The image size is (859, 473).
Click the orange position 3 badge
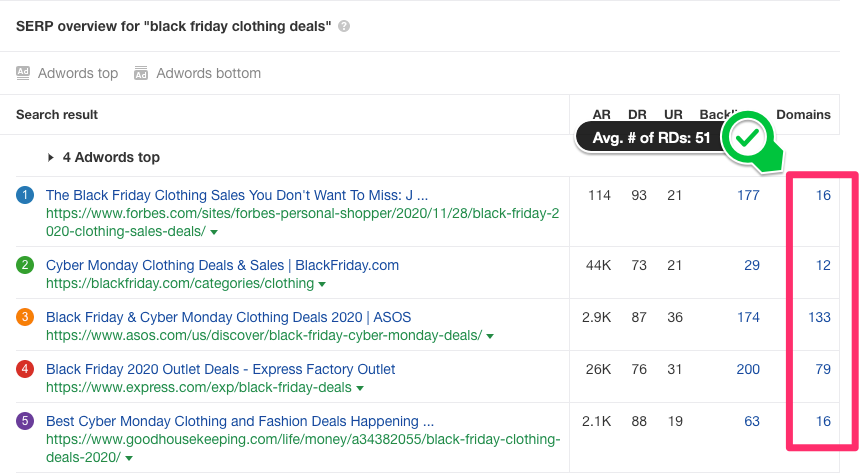(x=25, y=317)
